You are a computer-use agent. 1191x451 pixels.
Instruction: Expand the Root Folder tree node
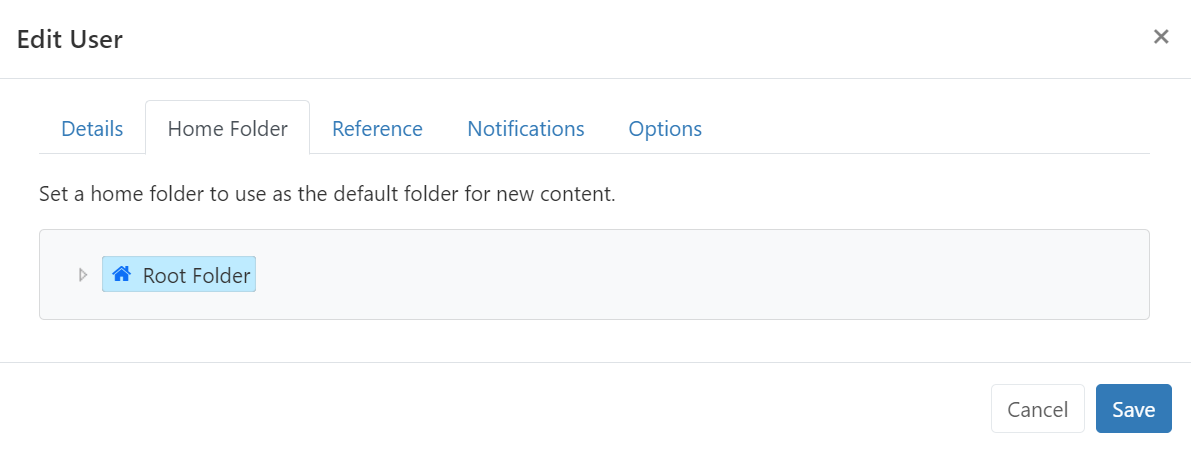pos(83,275)
